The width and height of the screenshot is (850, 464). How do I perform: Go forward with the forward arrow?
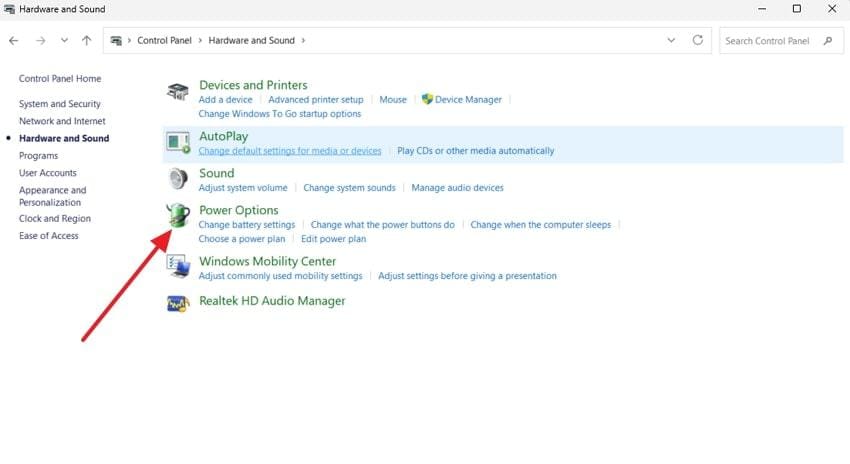coord(41,41)
